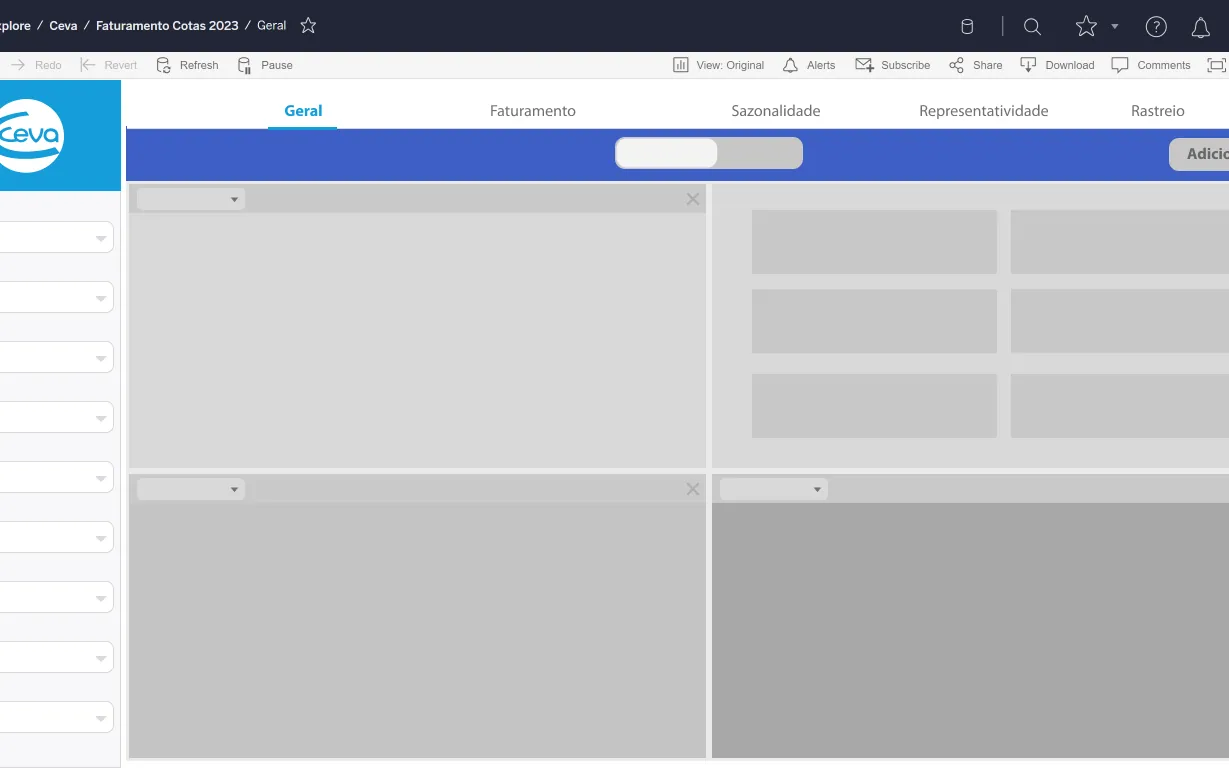The width and height of the screenshot is (1229, 768).
Task: Open data details cylinder icon
Action: 967,27
